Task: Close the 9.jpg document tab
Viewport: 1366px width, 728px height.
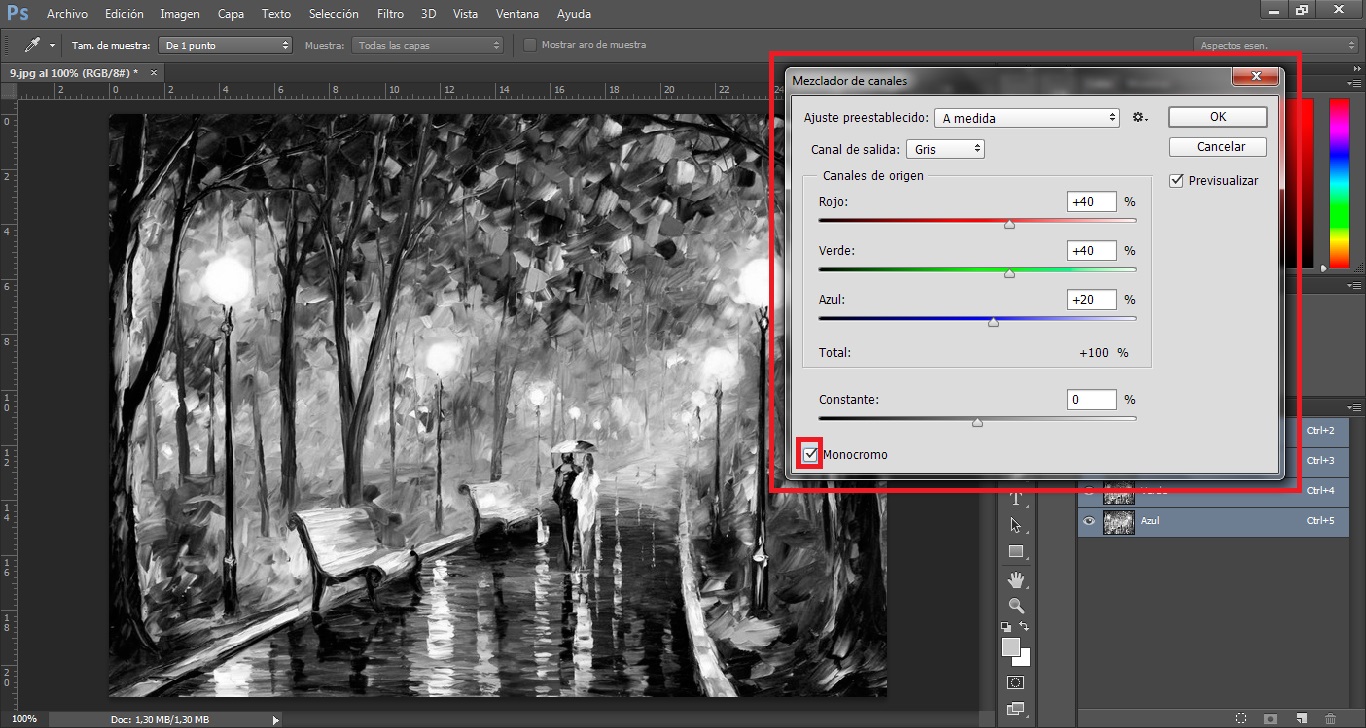Action: 152,73
